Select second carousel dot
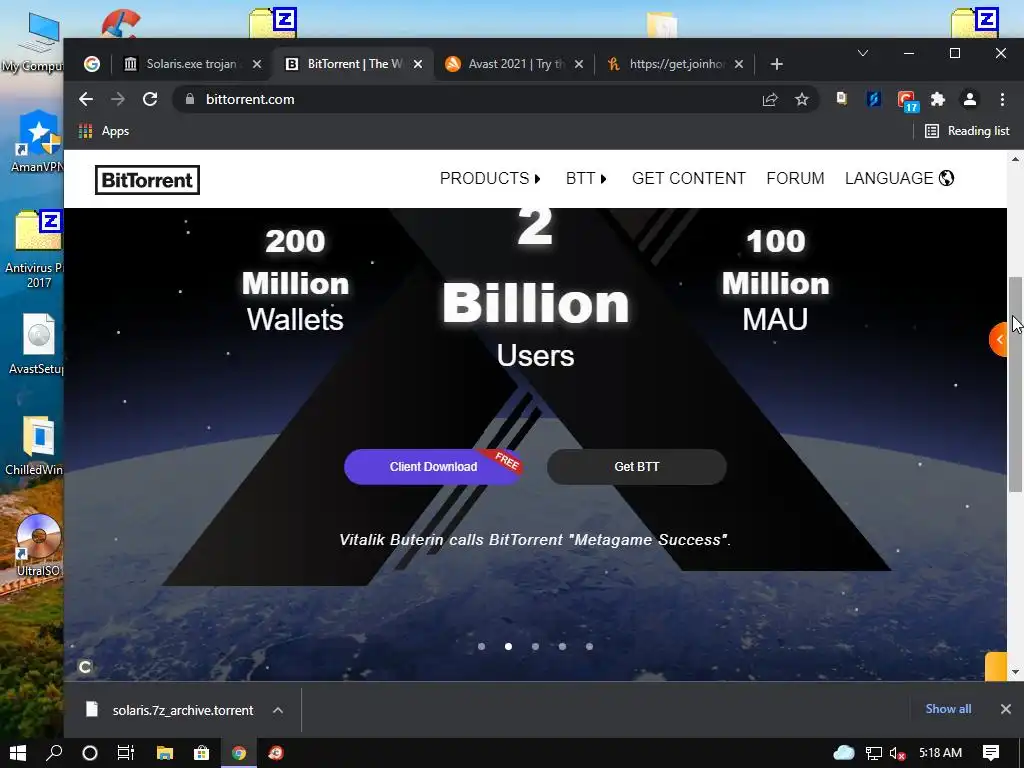1024x768 pixels. (508, 647)
